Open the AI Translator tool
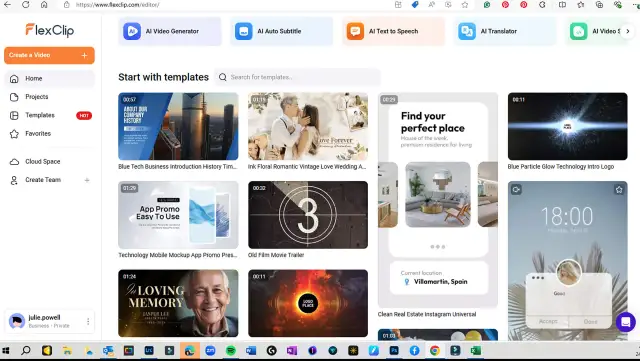This screenshot has width=640, height=361. pyautogui.click(x=505, y=31)
